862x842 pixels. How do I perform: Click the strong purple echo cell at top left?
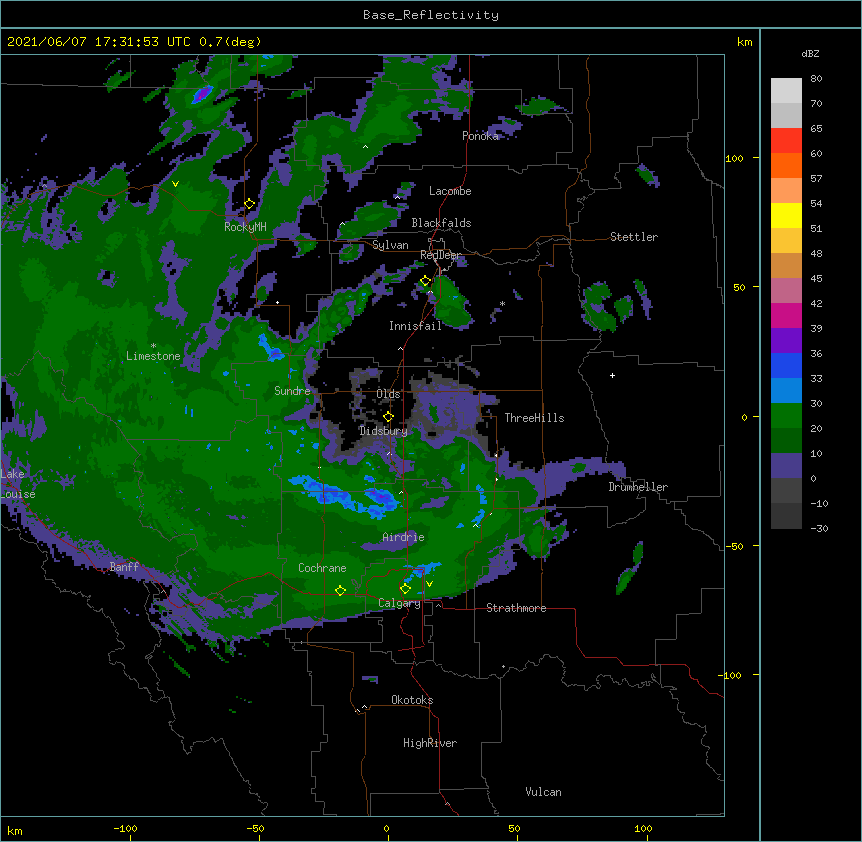coord(202,94)
